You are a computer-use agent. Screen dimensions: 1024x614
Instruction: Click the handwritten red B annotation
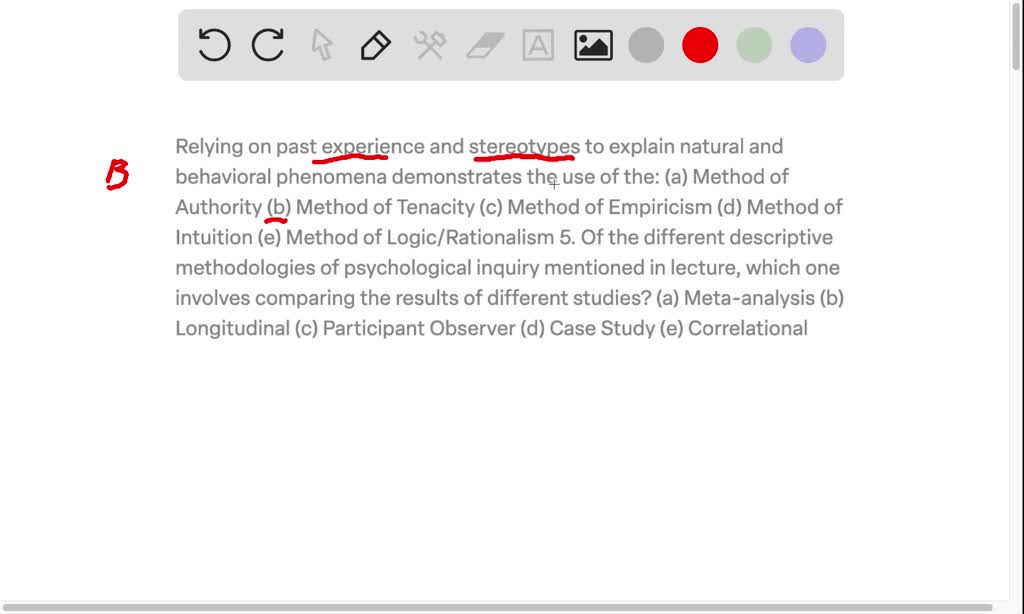[115, 174]
